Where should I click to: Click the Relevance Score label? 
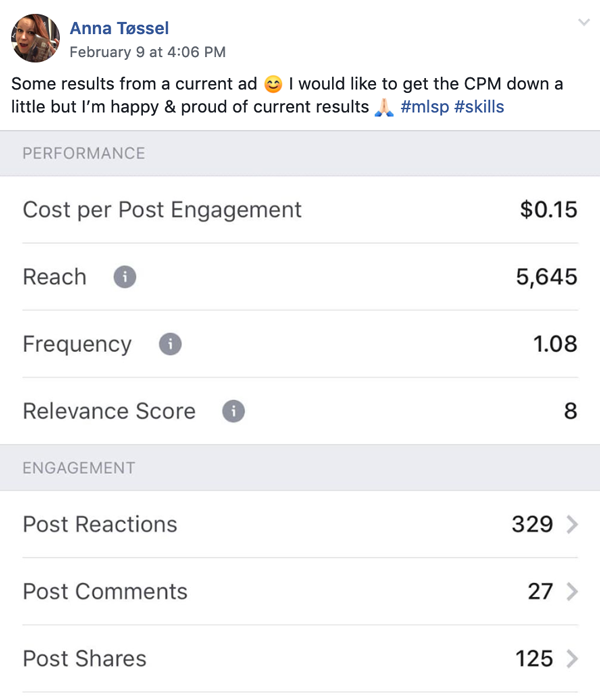click(x=109, y=411)
